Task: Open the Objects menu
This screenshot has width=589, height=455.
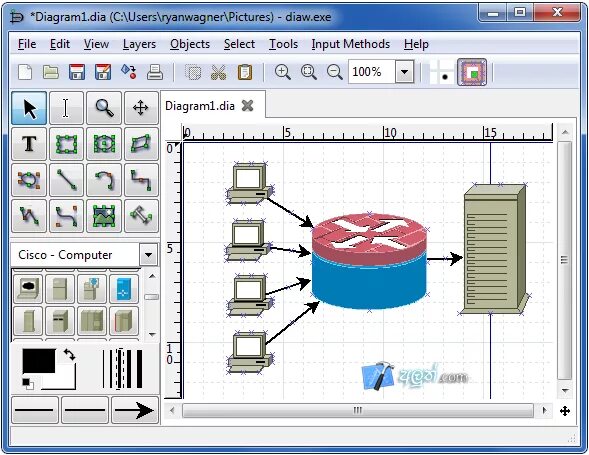Action: tap(190, 44)
